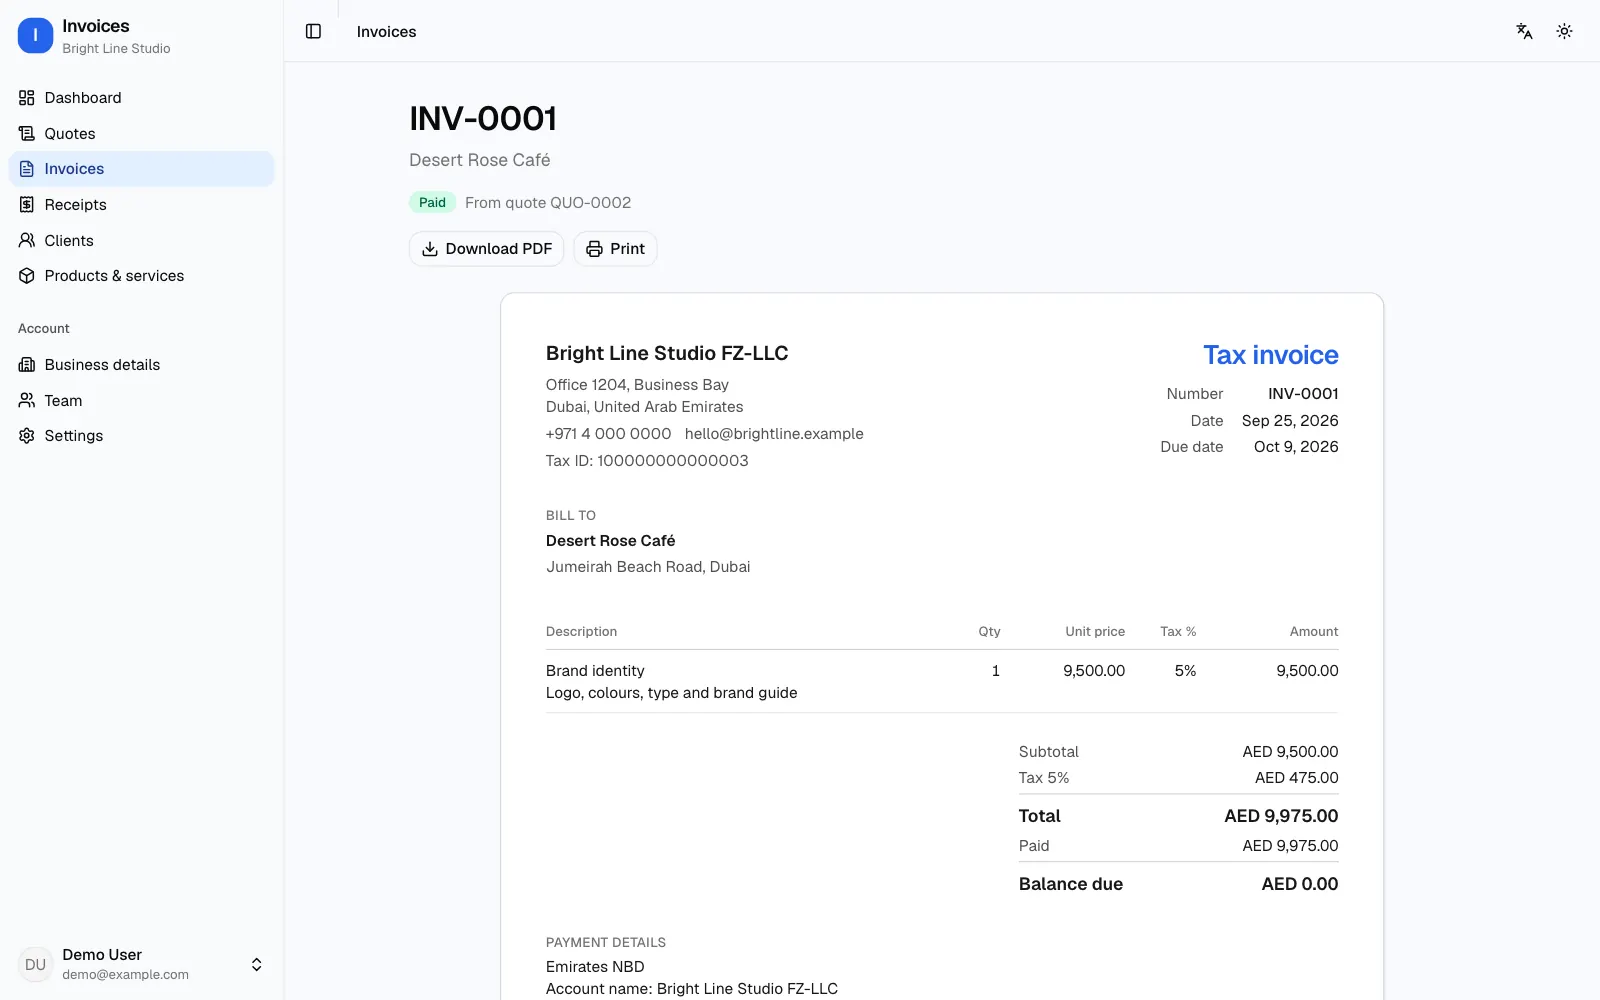Click the DU user avatar

(35, 965)
